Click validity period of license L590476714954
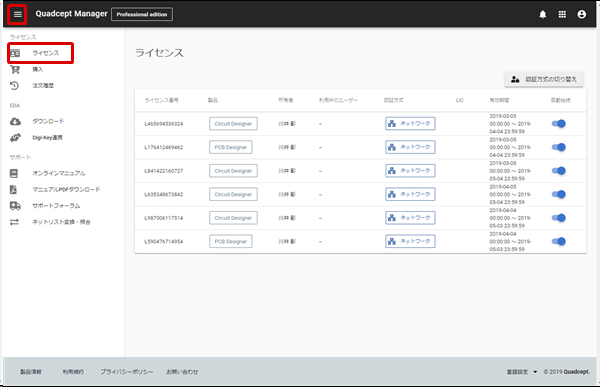Viewport: 600px width, 387px height. [x=510, y=242]
